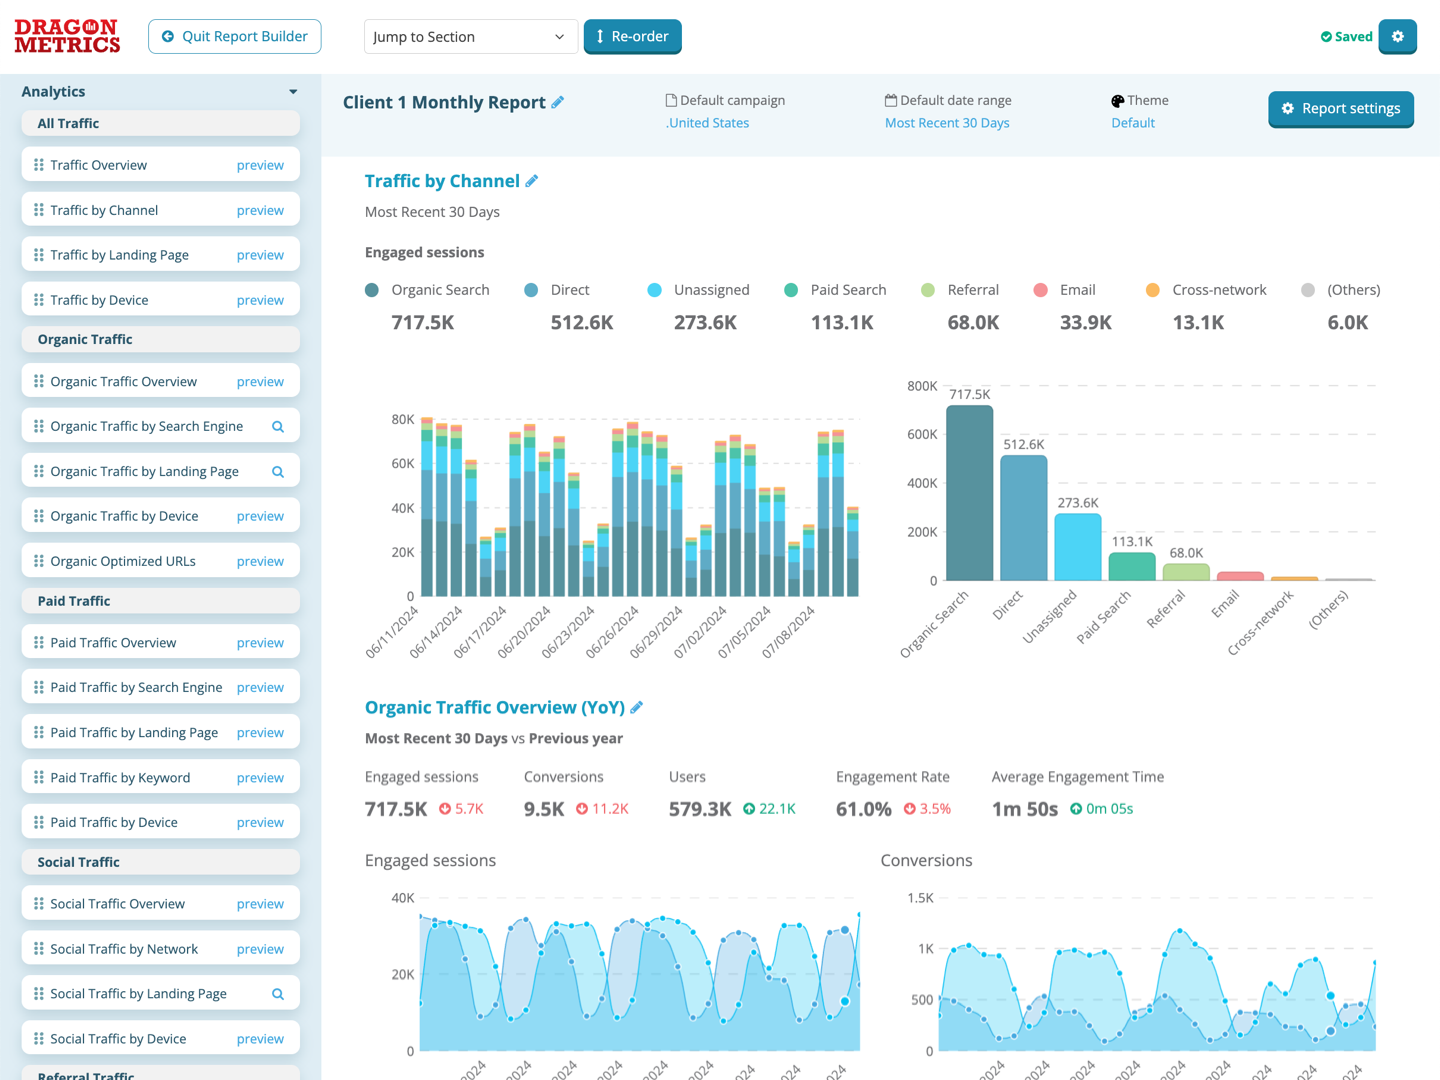Click the Default theme link
This screenshot has height=1080, width=1440.
pos(1133,123)
